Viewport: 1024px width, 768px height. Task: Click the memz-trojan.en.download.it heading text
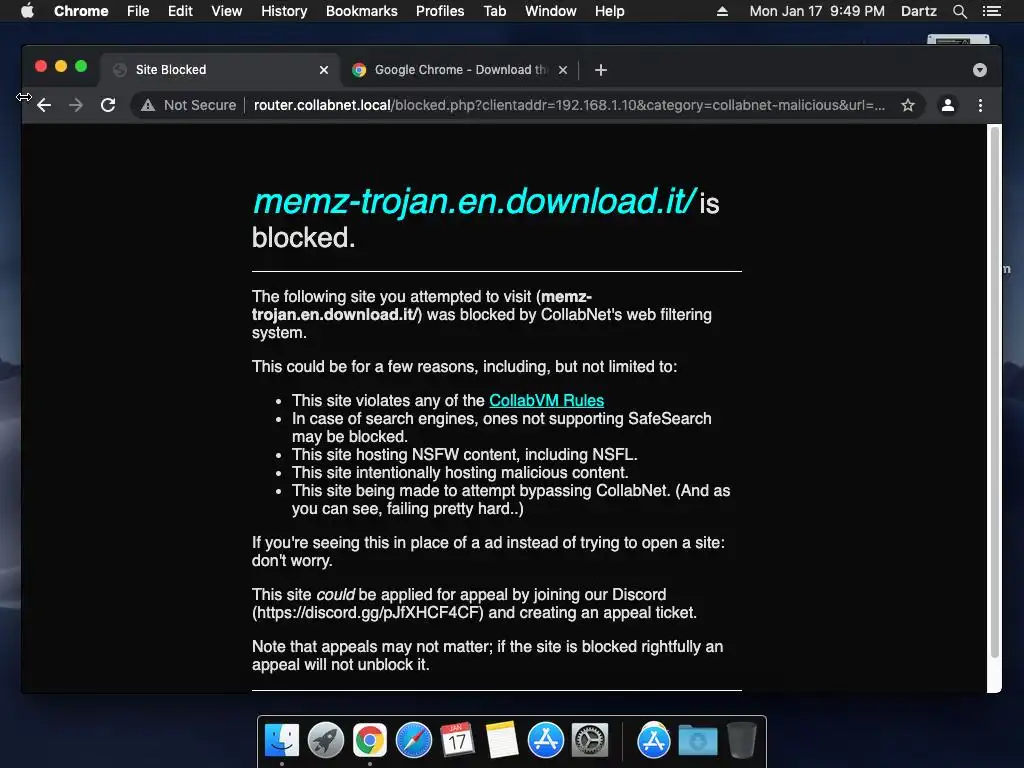click(475, 201)
